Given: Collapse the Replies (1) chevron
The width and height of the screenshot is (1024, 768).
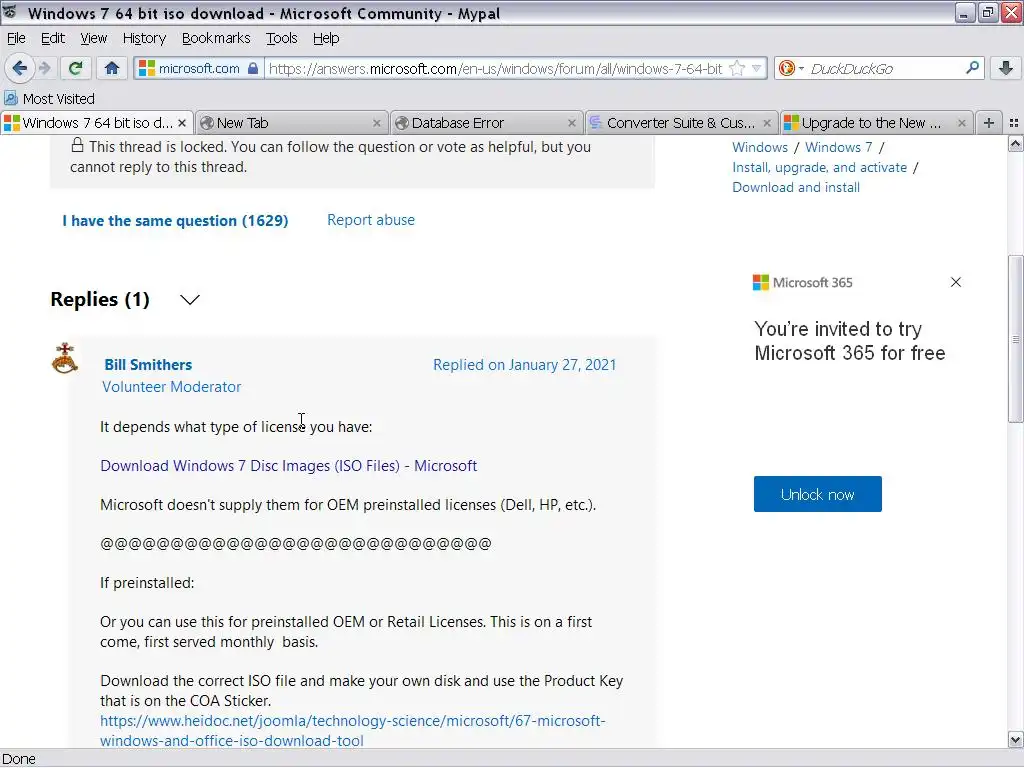Looking at the screenshot, I should 189,300.
